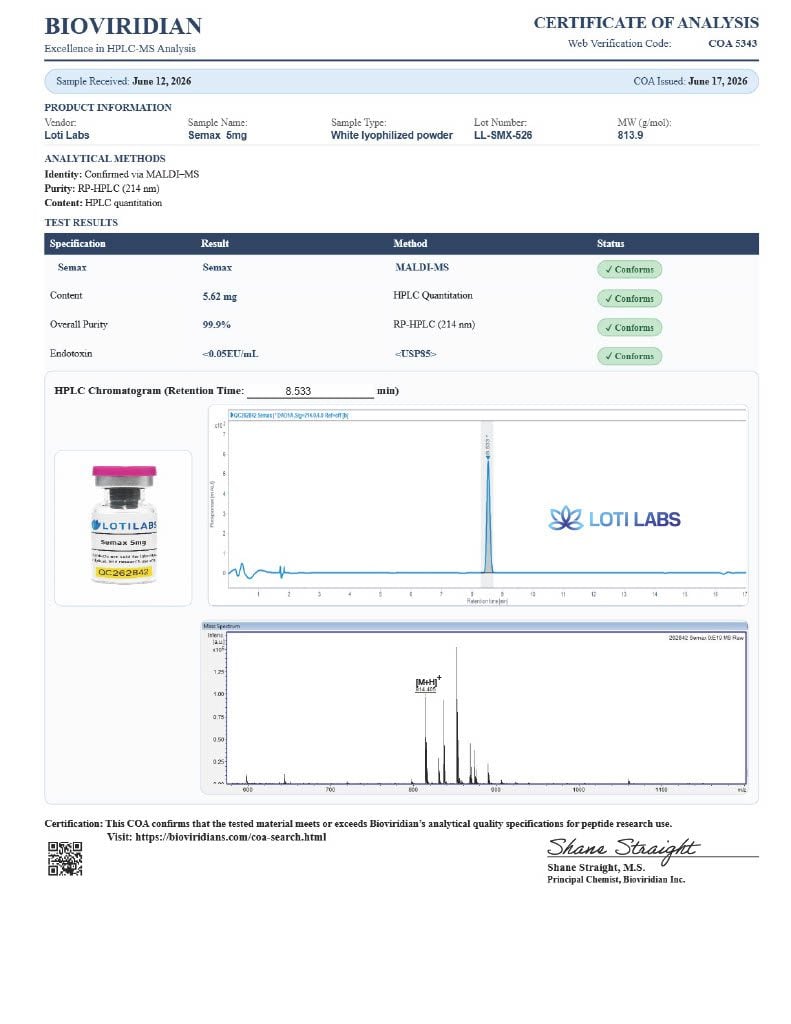The height and width of the screenshot is (1024, 791).
Task: Select the sample received date June 12, 2026
Action: point(161,81)
